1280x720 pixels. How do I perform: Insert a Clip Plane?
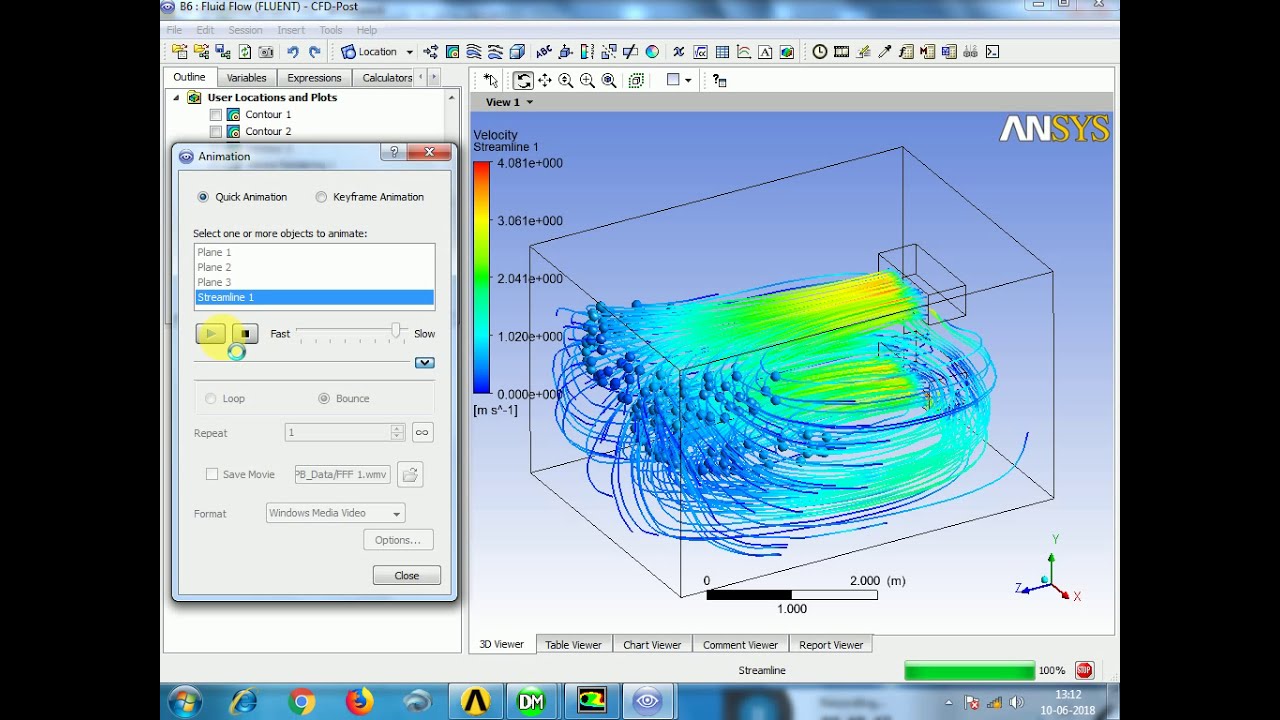630,52
